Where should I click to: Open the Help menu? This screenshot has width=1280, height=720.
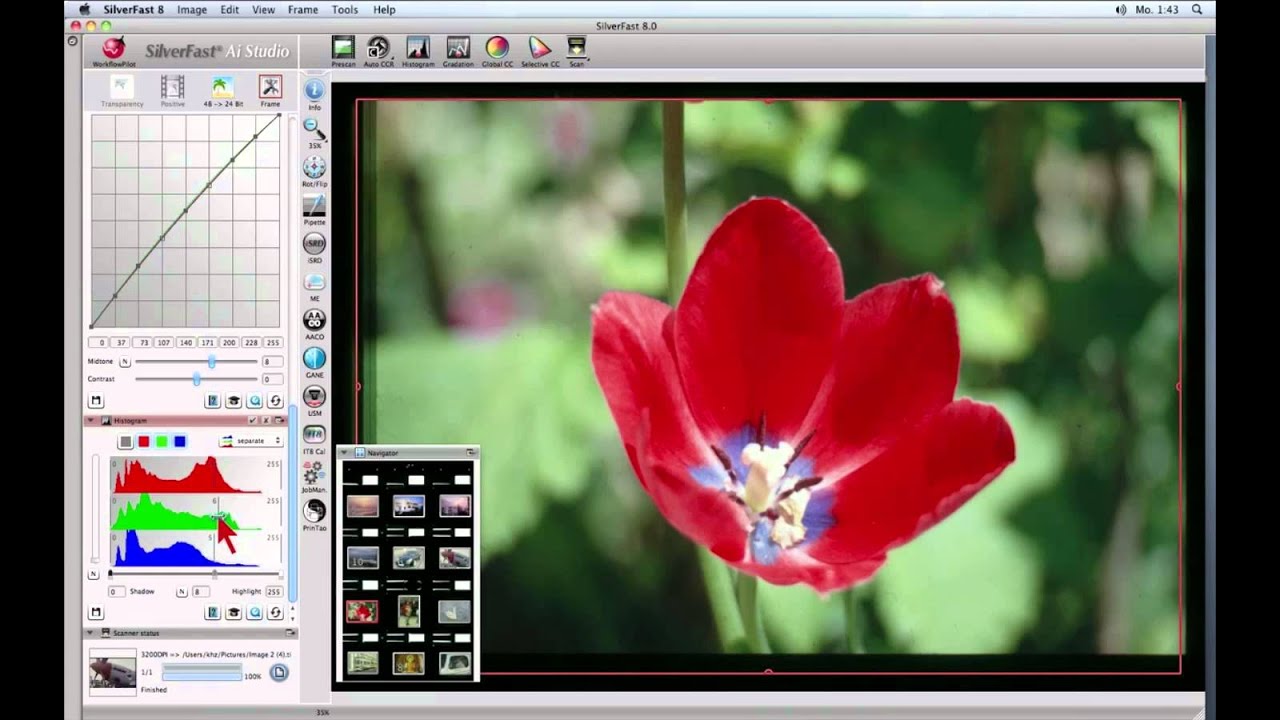pyautogui.click(x=384, y=9)
